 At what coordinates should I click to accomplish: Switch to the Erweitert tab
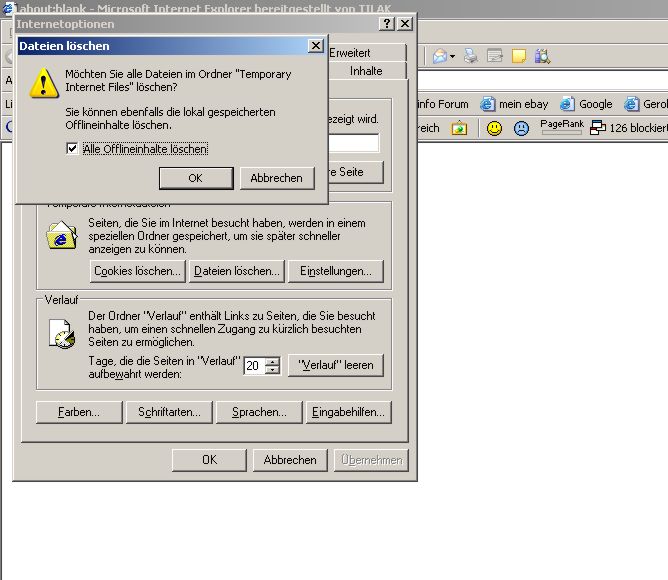pos(354,53)
